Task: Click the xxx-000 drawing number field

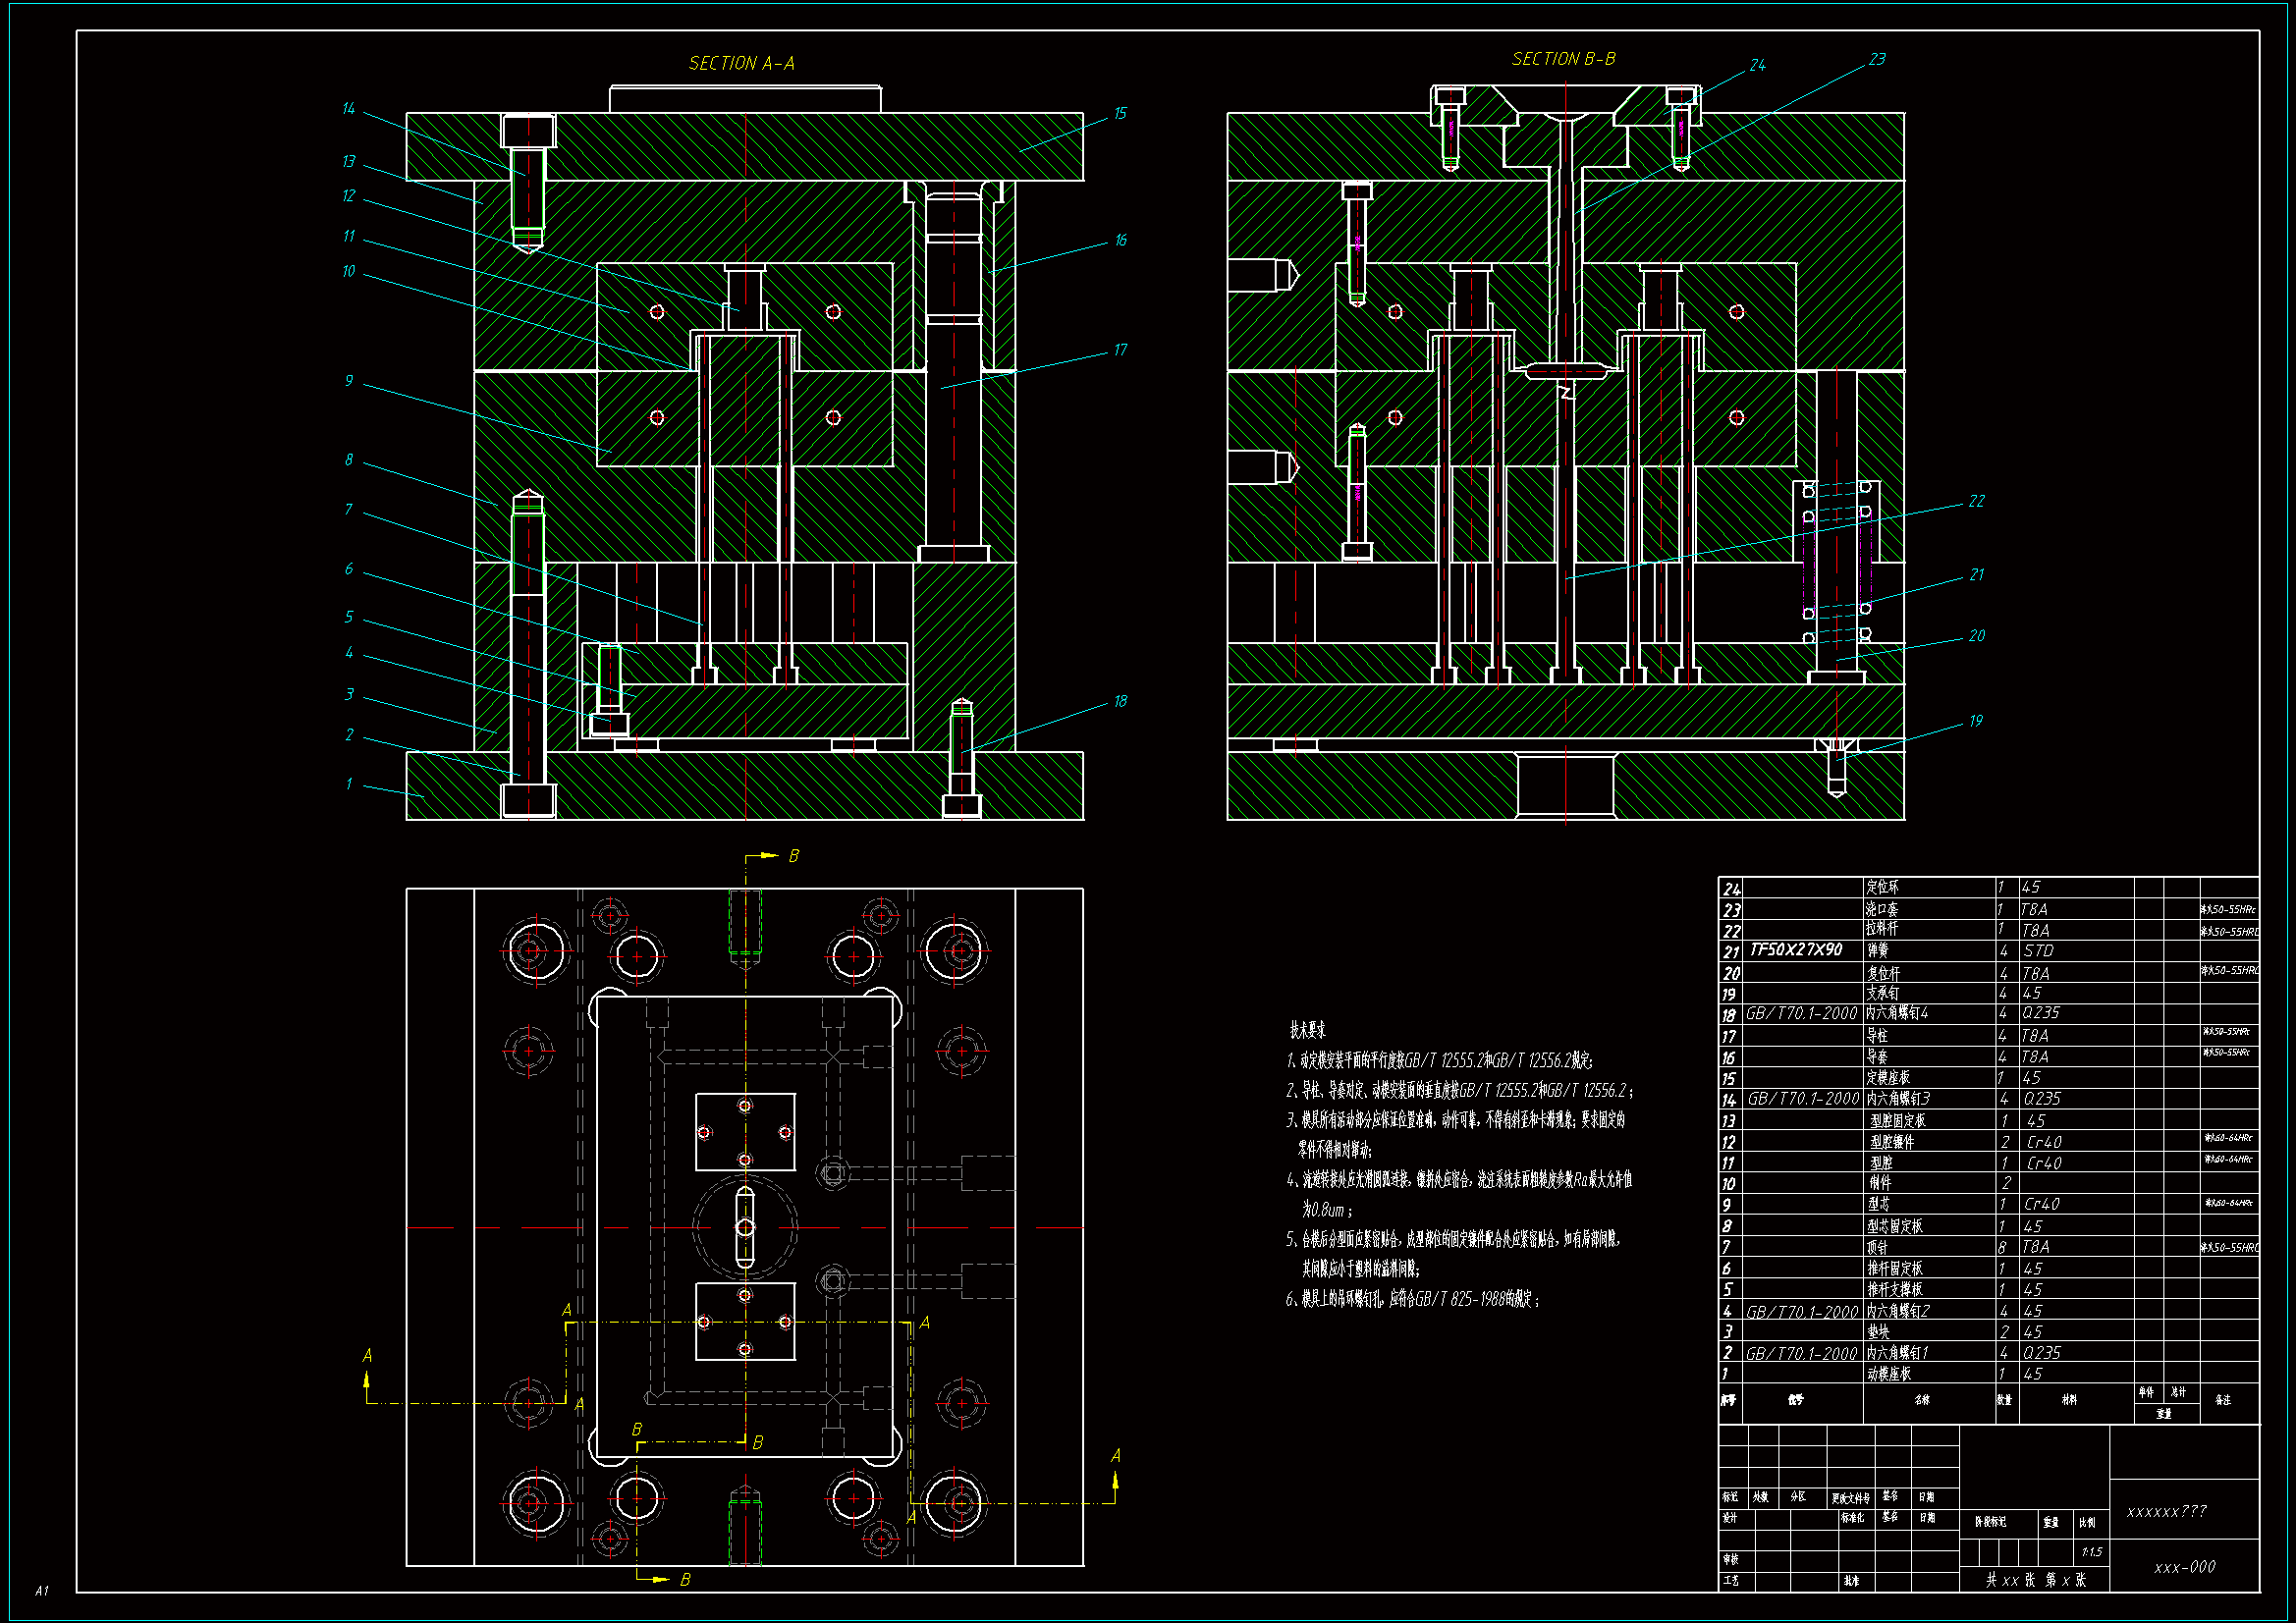Action: (x=2184, y=1567)
